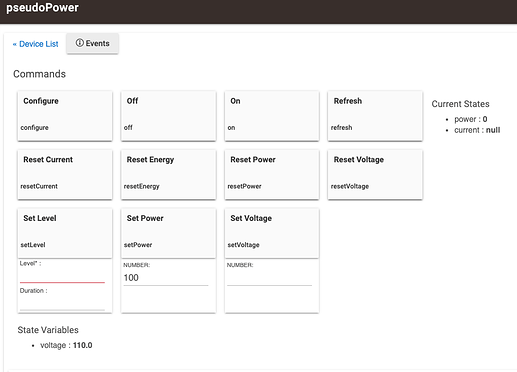Click the info icon on Events button

[79, 43]
